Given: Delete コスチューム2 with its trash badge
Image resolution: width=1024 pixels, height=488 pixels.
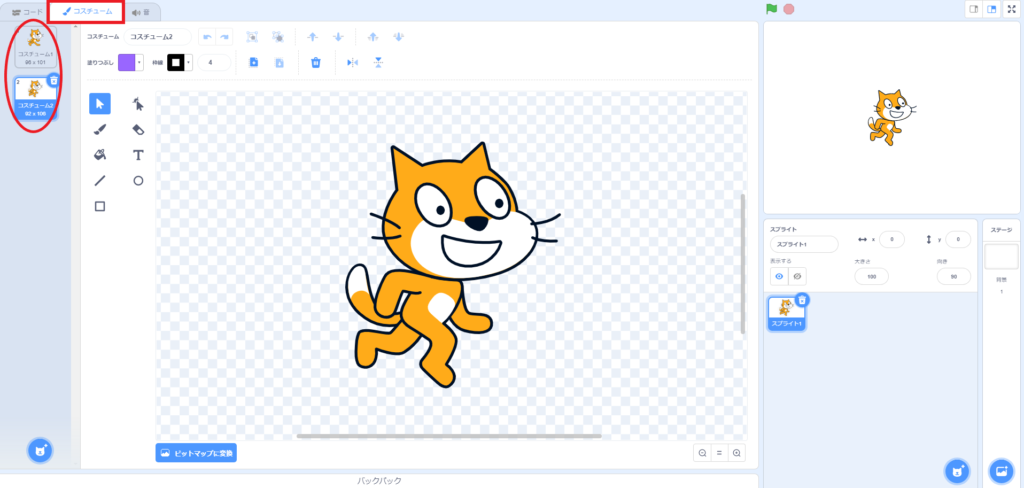Looking at the screenshot, I should pos(54,80).
